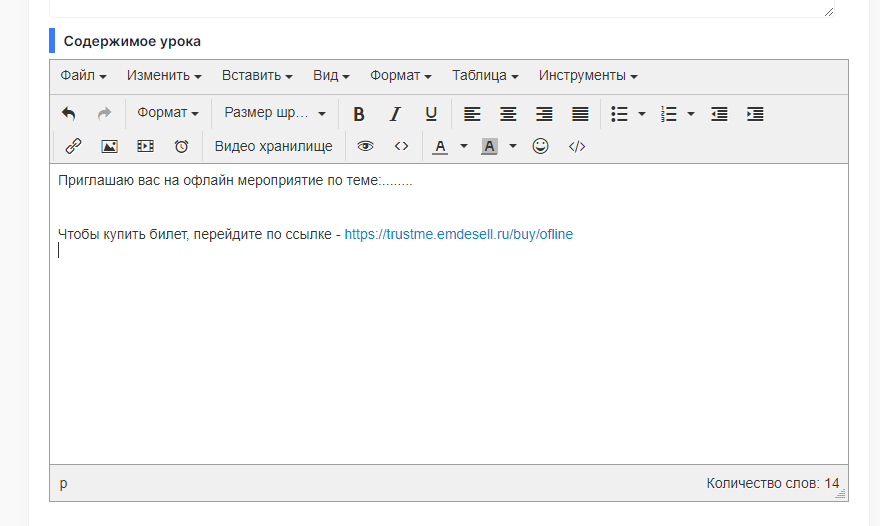Click the Видео хранилище button
Screen dimensions: 880x526
[273, 146]
